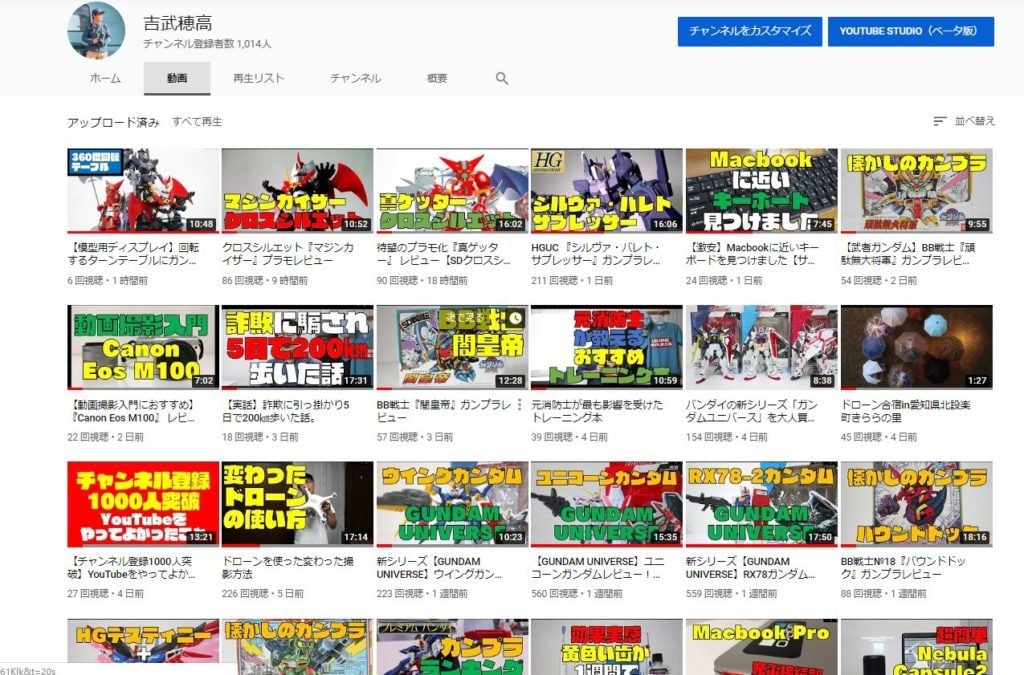Play the 真ゲッター クロスシルエット thumbnail video
Screen dimensions: 1024x675
(452, 191)
